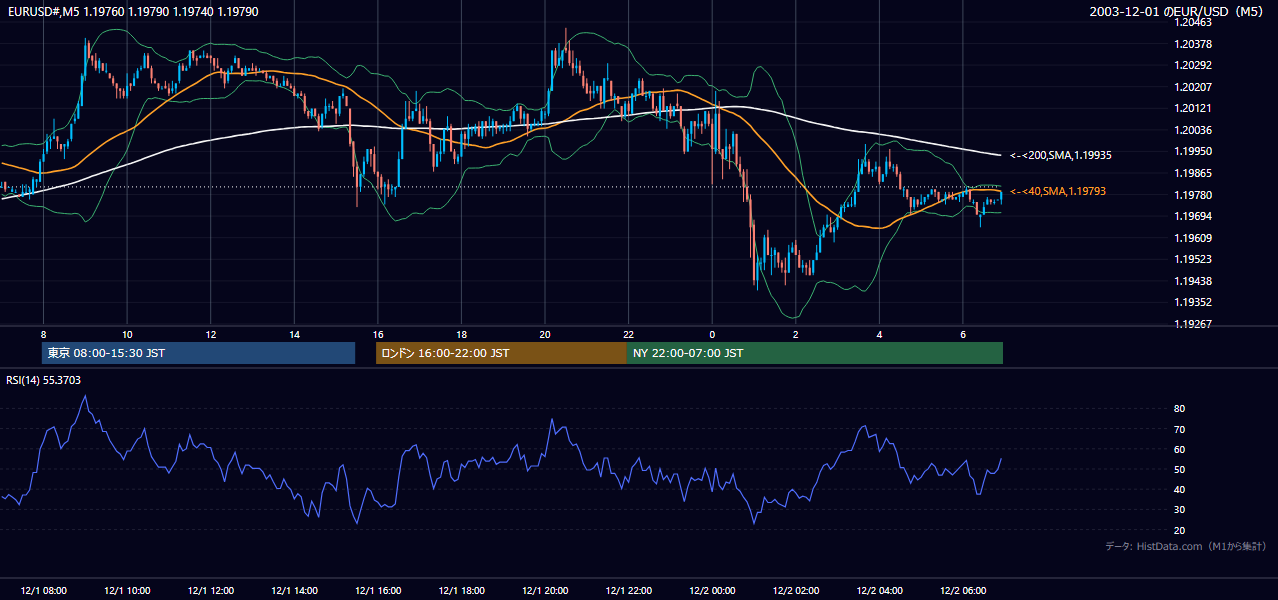Click the 12/1 08:00 time axis label
1278x600 pixels.
[x=43, y=591]
